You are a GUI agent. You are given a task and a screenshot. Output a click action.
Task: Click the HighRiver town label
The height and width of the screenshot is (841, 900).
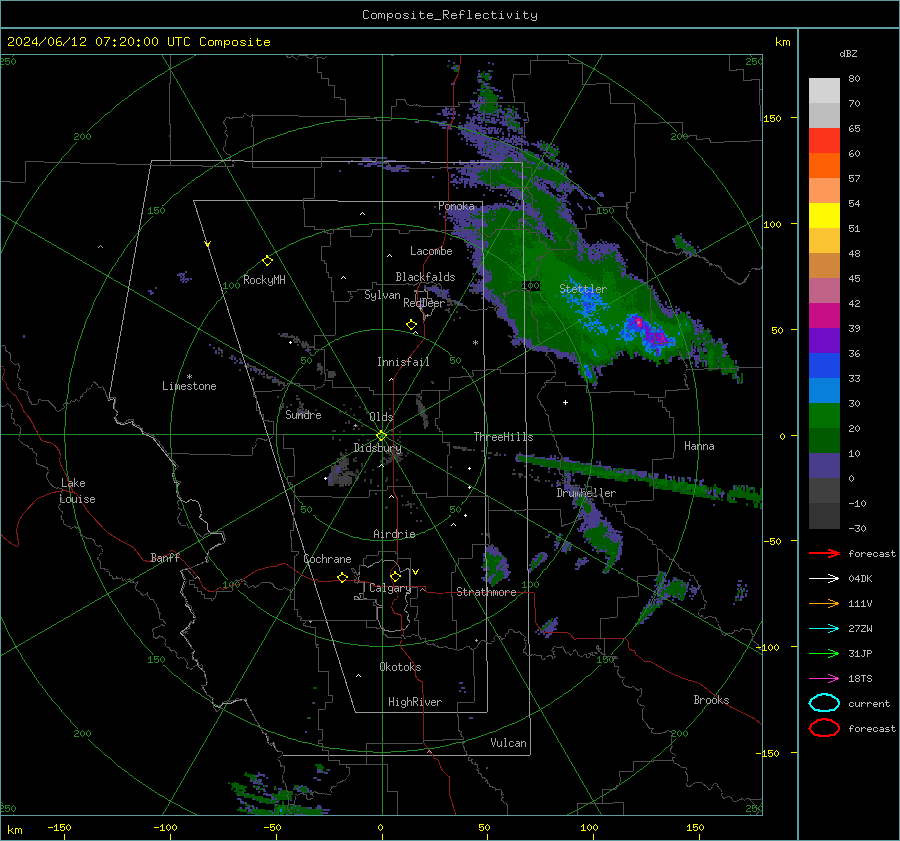(415, 702)
